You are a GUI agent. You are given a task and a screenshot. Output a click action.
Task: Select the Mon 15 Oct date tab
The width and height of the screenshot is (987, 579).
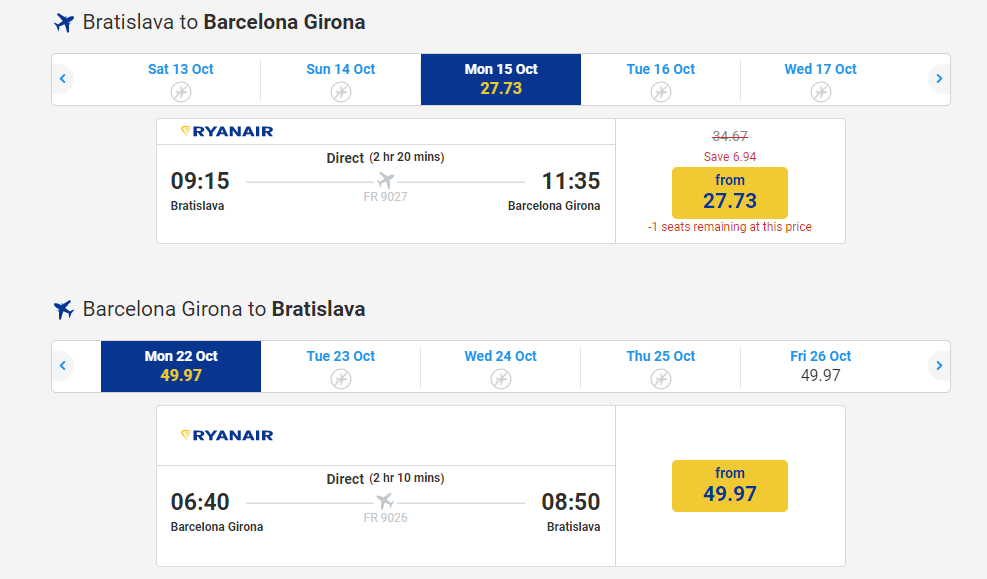coord(501,79)
